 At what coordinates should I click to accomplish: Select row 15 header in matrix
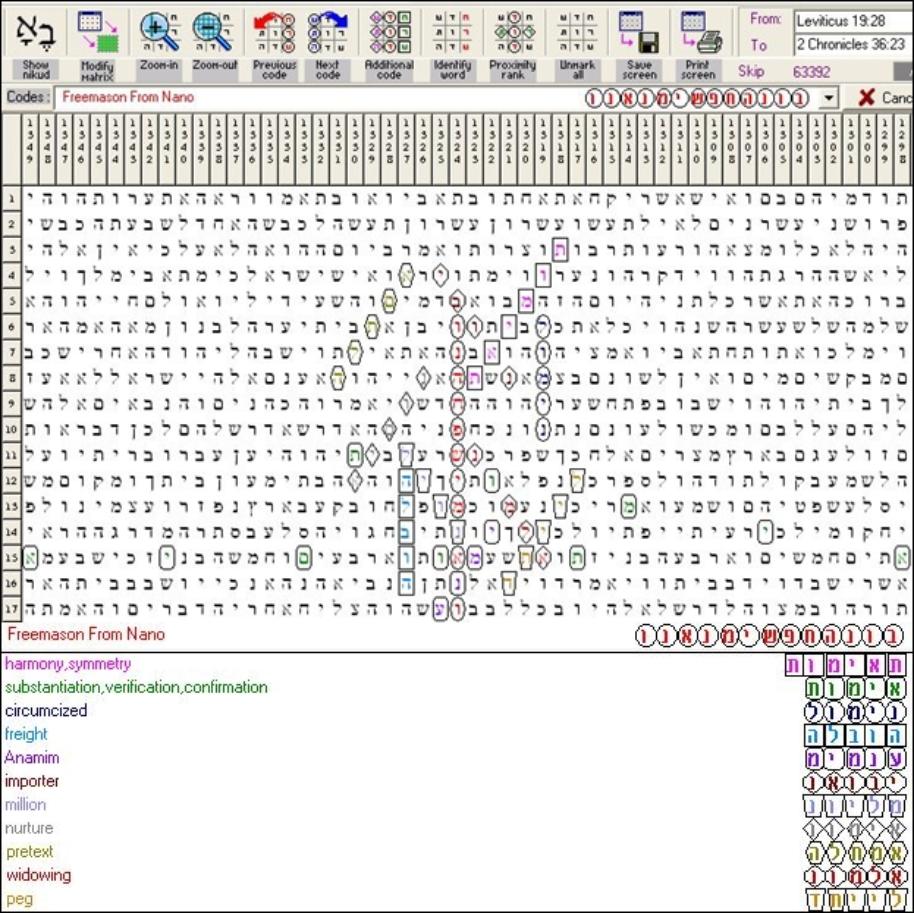(11, 556)
